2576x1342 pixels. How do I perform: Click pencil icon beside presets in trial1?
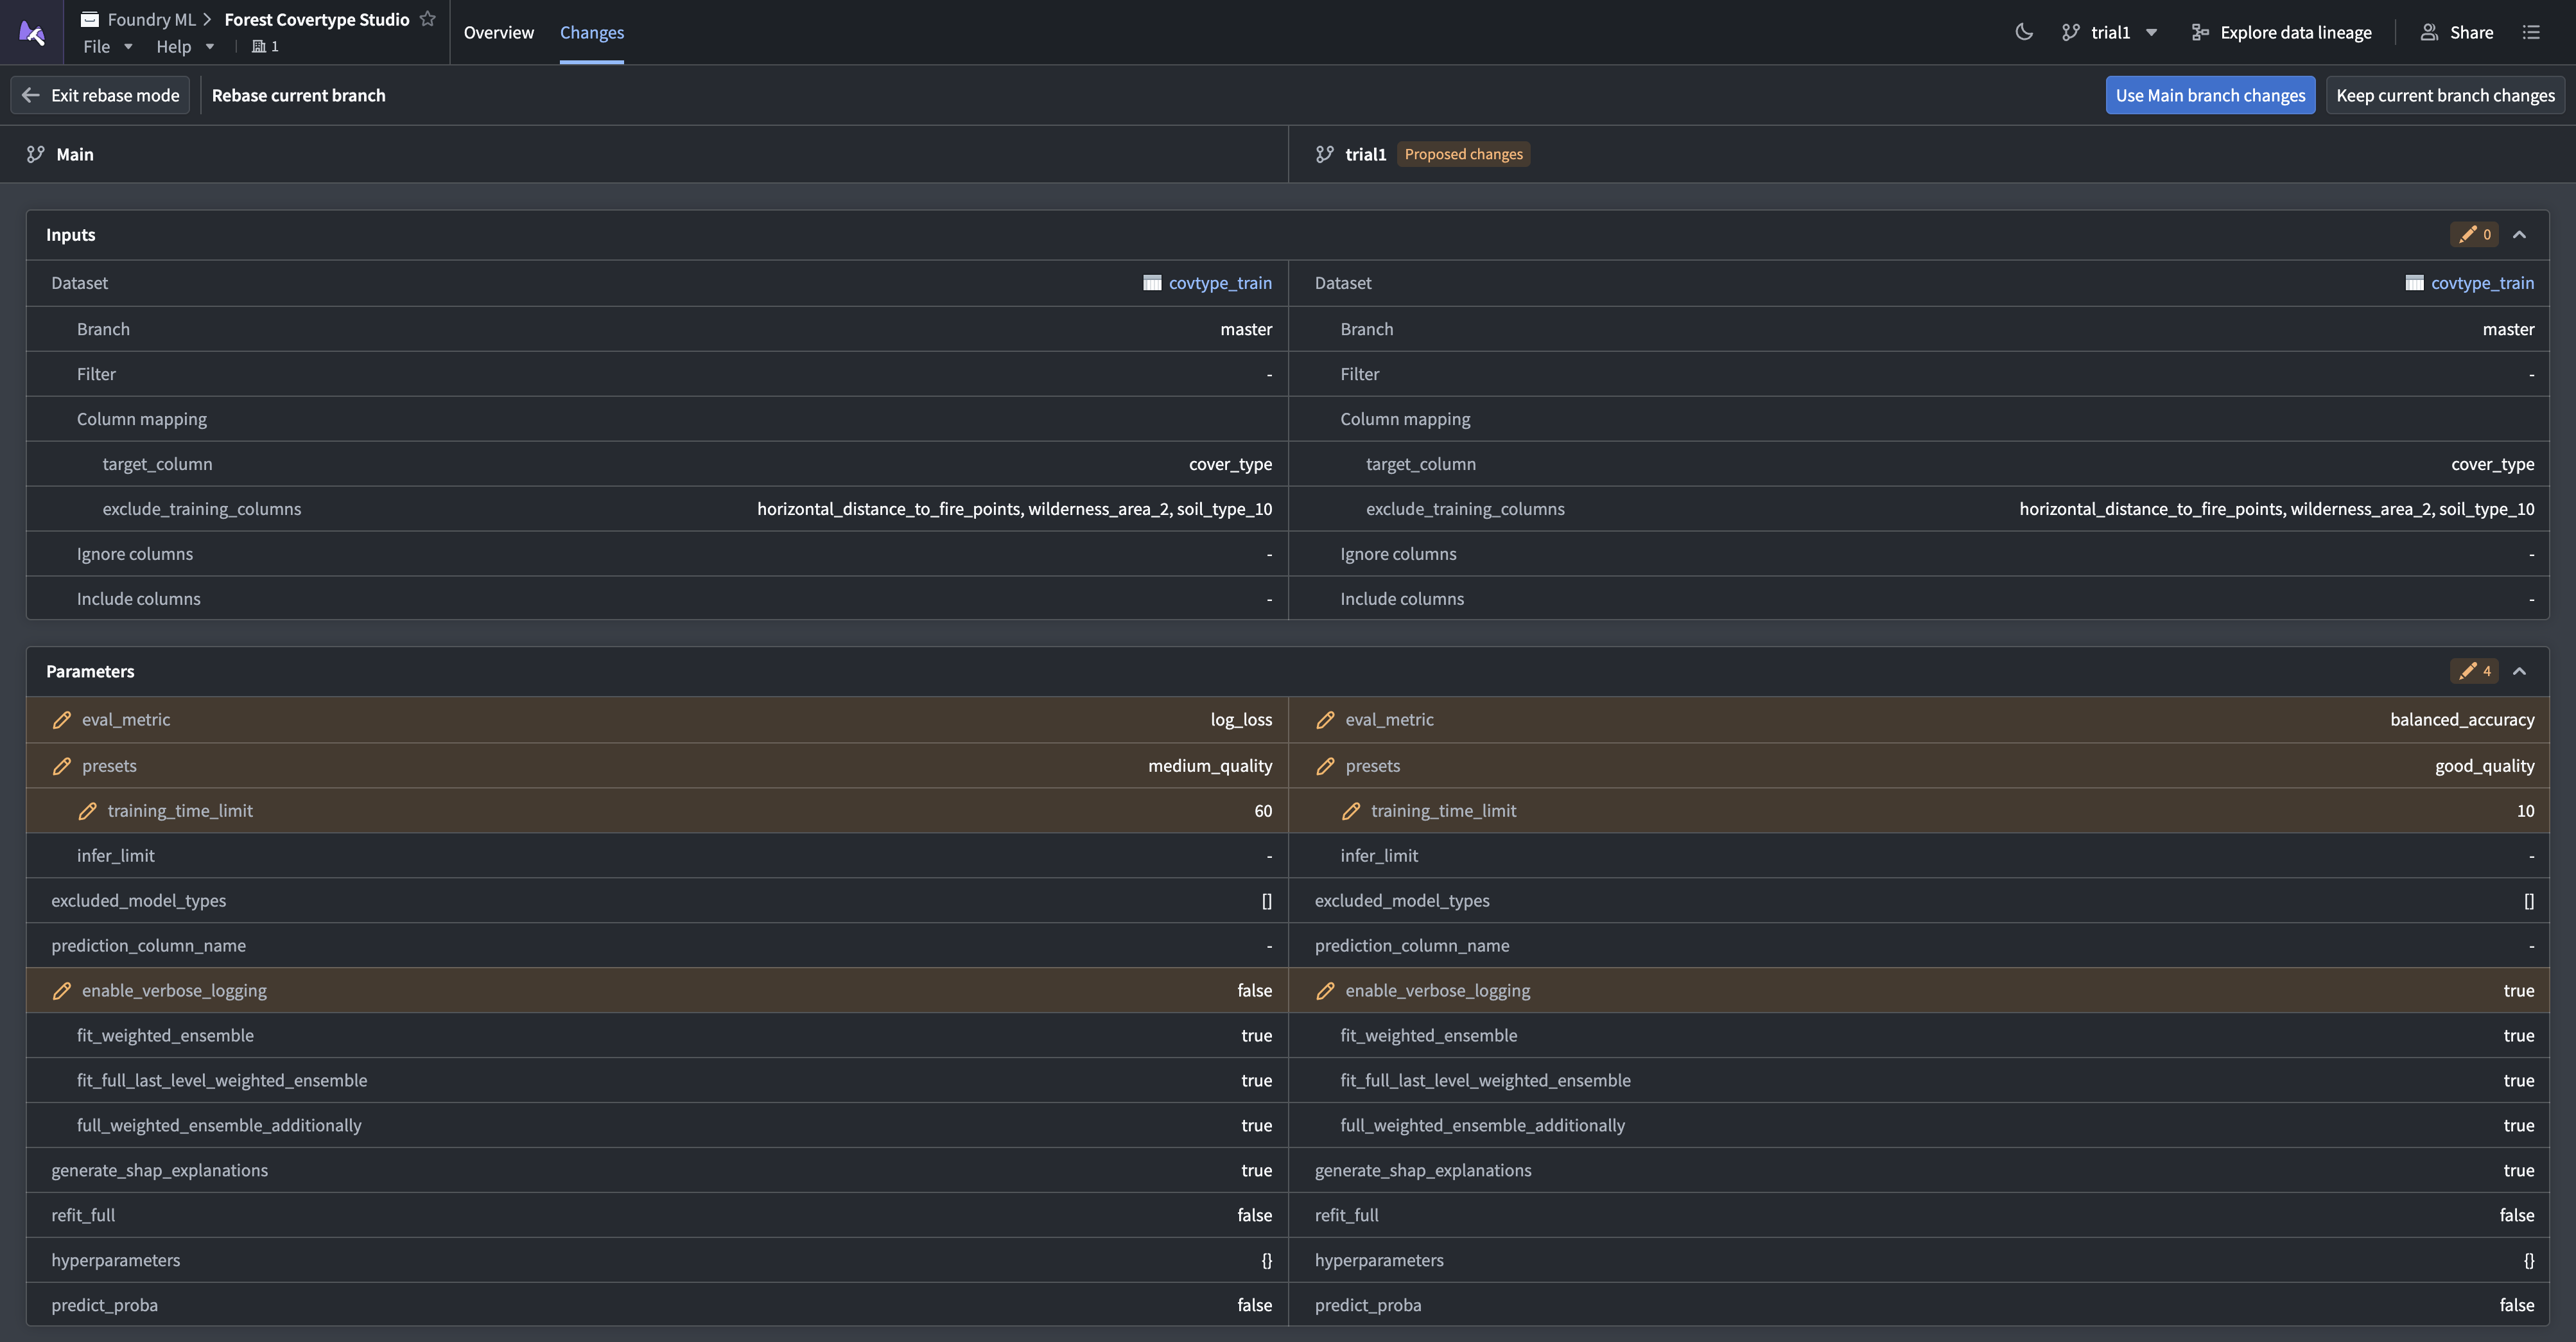coord(1325,766)
